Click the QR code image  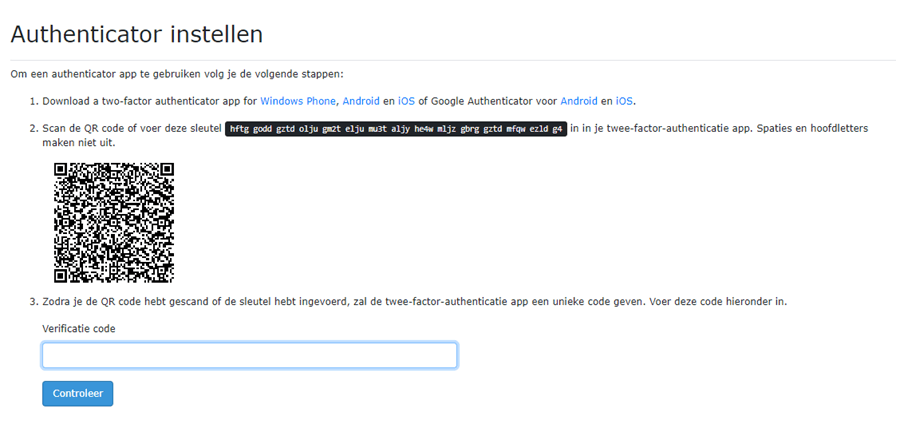(114, 223)
